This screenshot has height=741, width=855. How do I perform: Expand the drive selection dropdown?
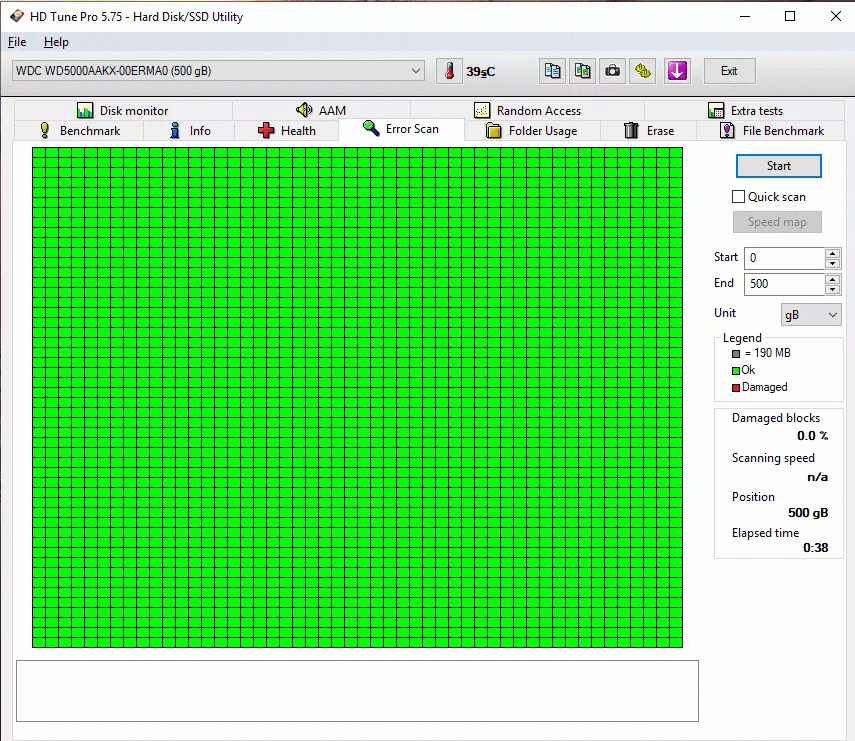(417, 71)
